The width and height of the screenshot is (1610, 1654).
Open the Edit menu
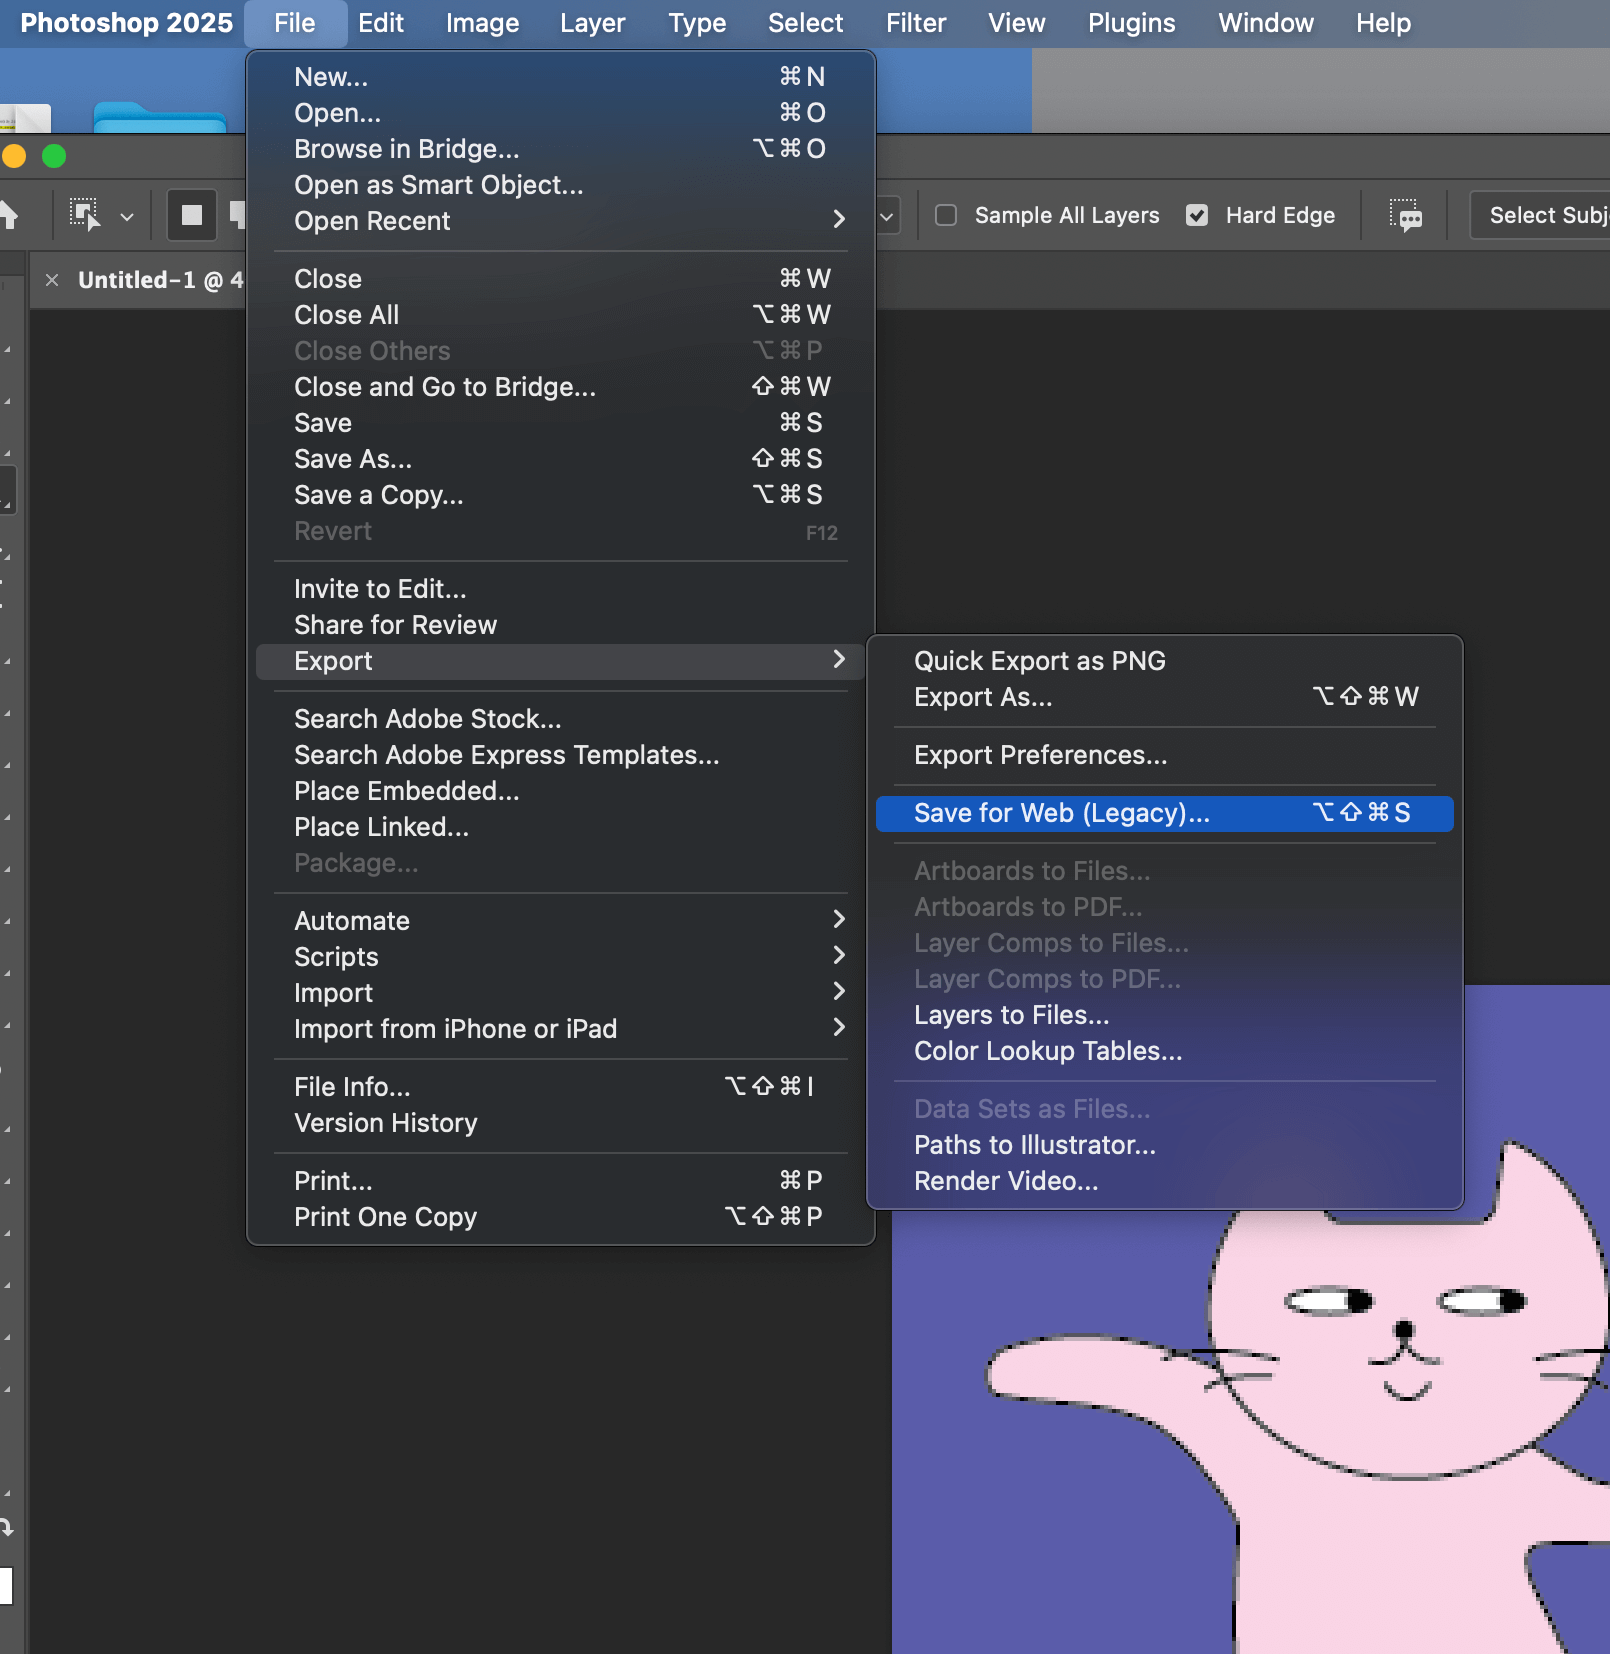coord(381,23)
